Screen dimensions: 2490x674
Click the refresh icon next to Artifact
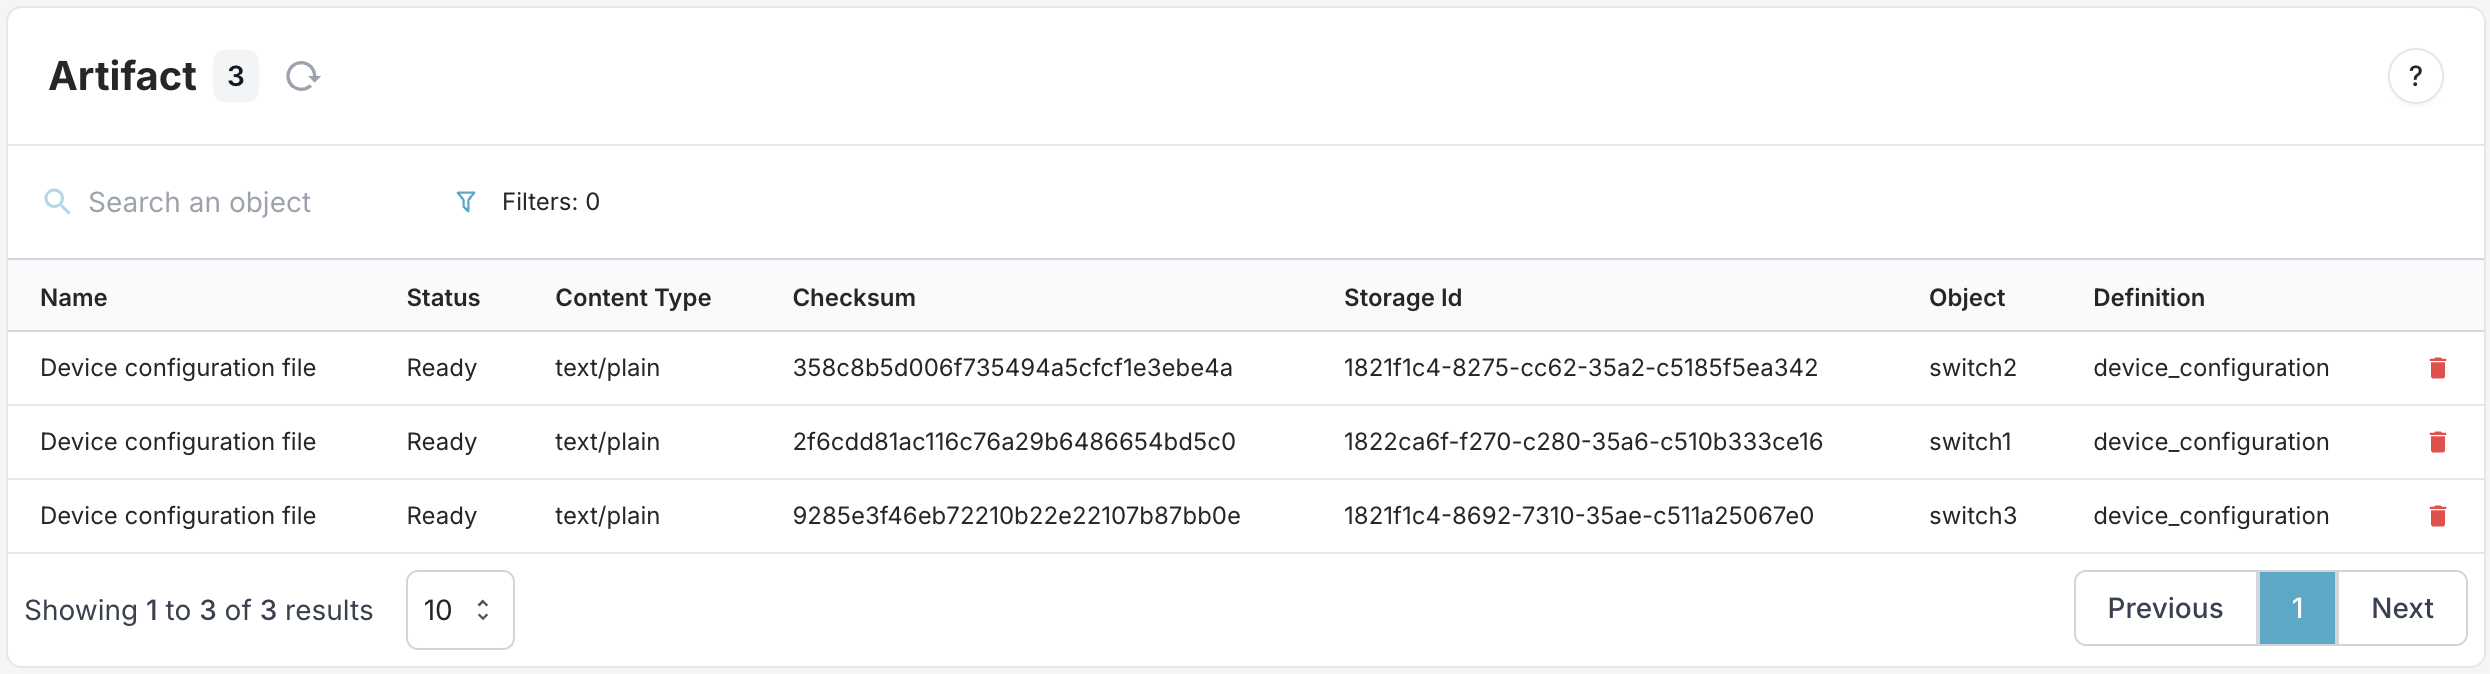302,76
